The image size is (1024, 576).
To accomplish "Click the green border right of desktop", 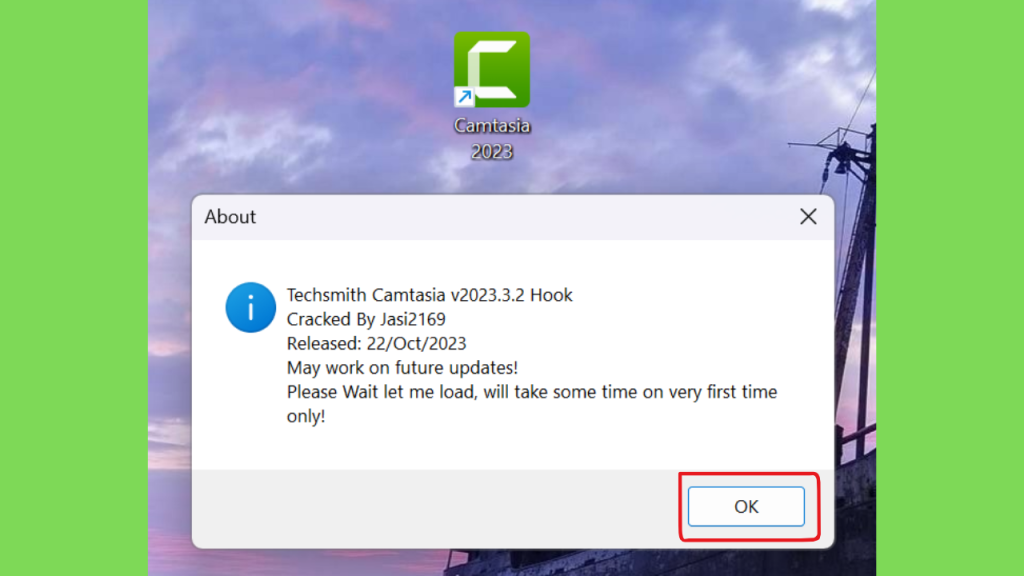I will coord(950,288).
